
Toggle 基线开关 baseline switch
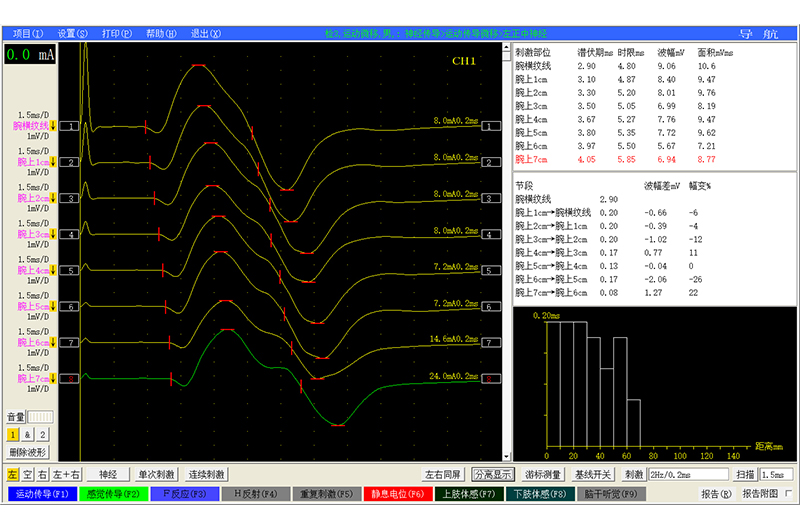click(594, 474)
